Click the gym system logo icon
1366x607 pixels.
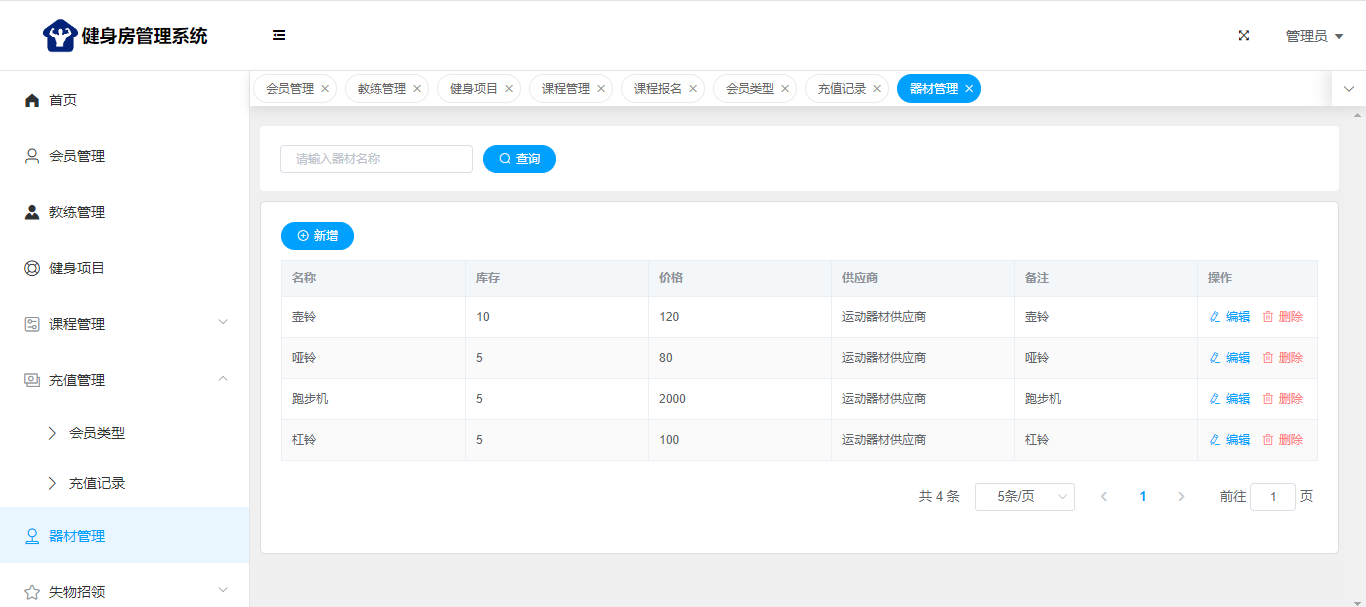[x=60, y=36]
